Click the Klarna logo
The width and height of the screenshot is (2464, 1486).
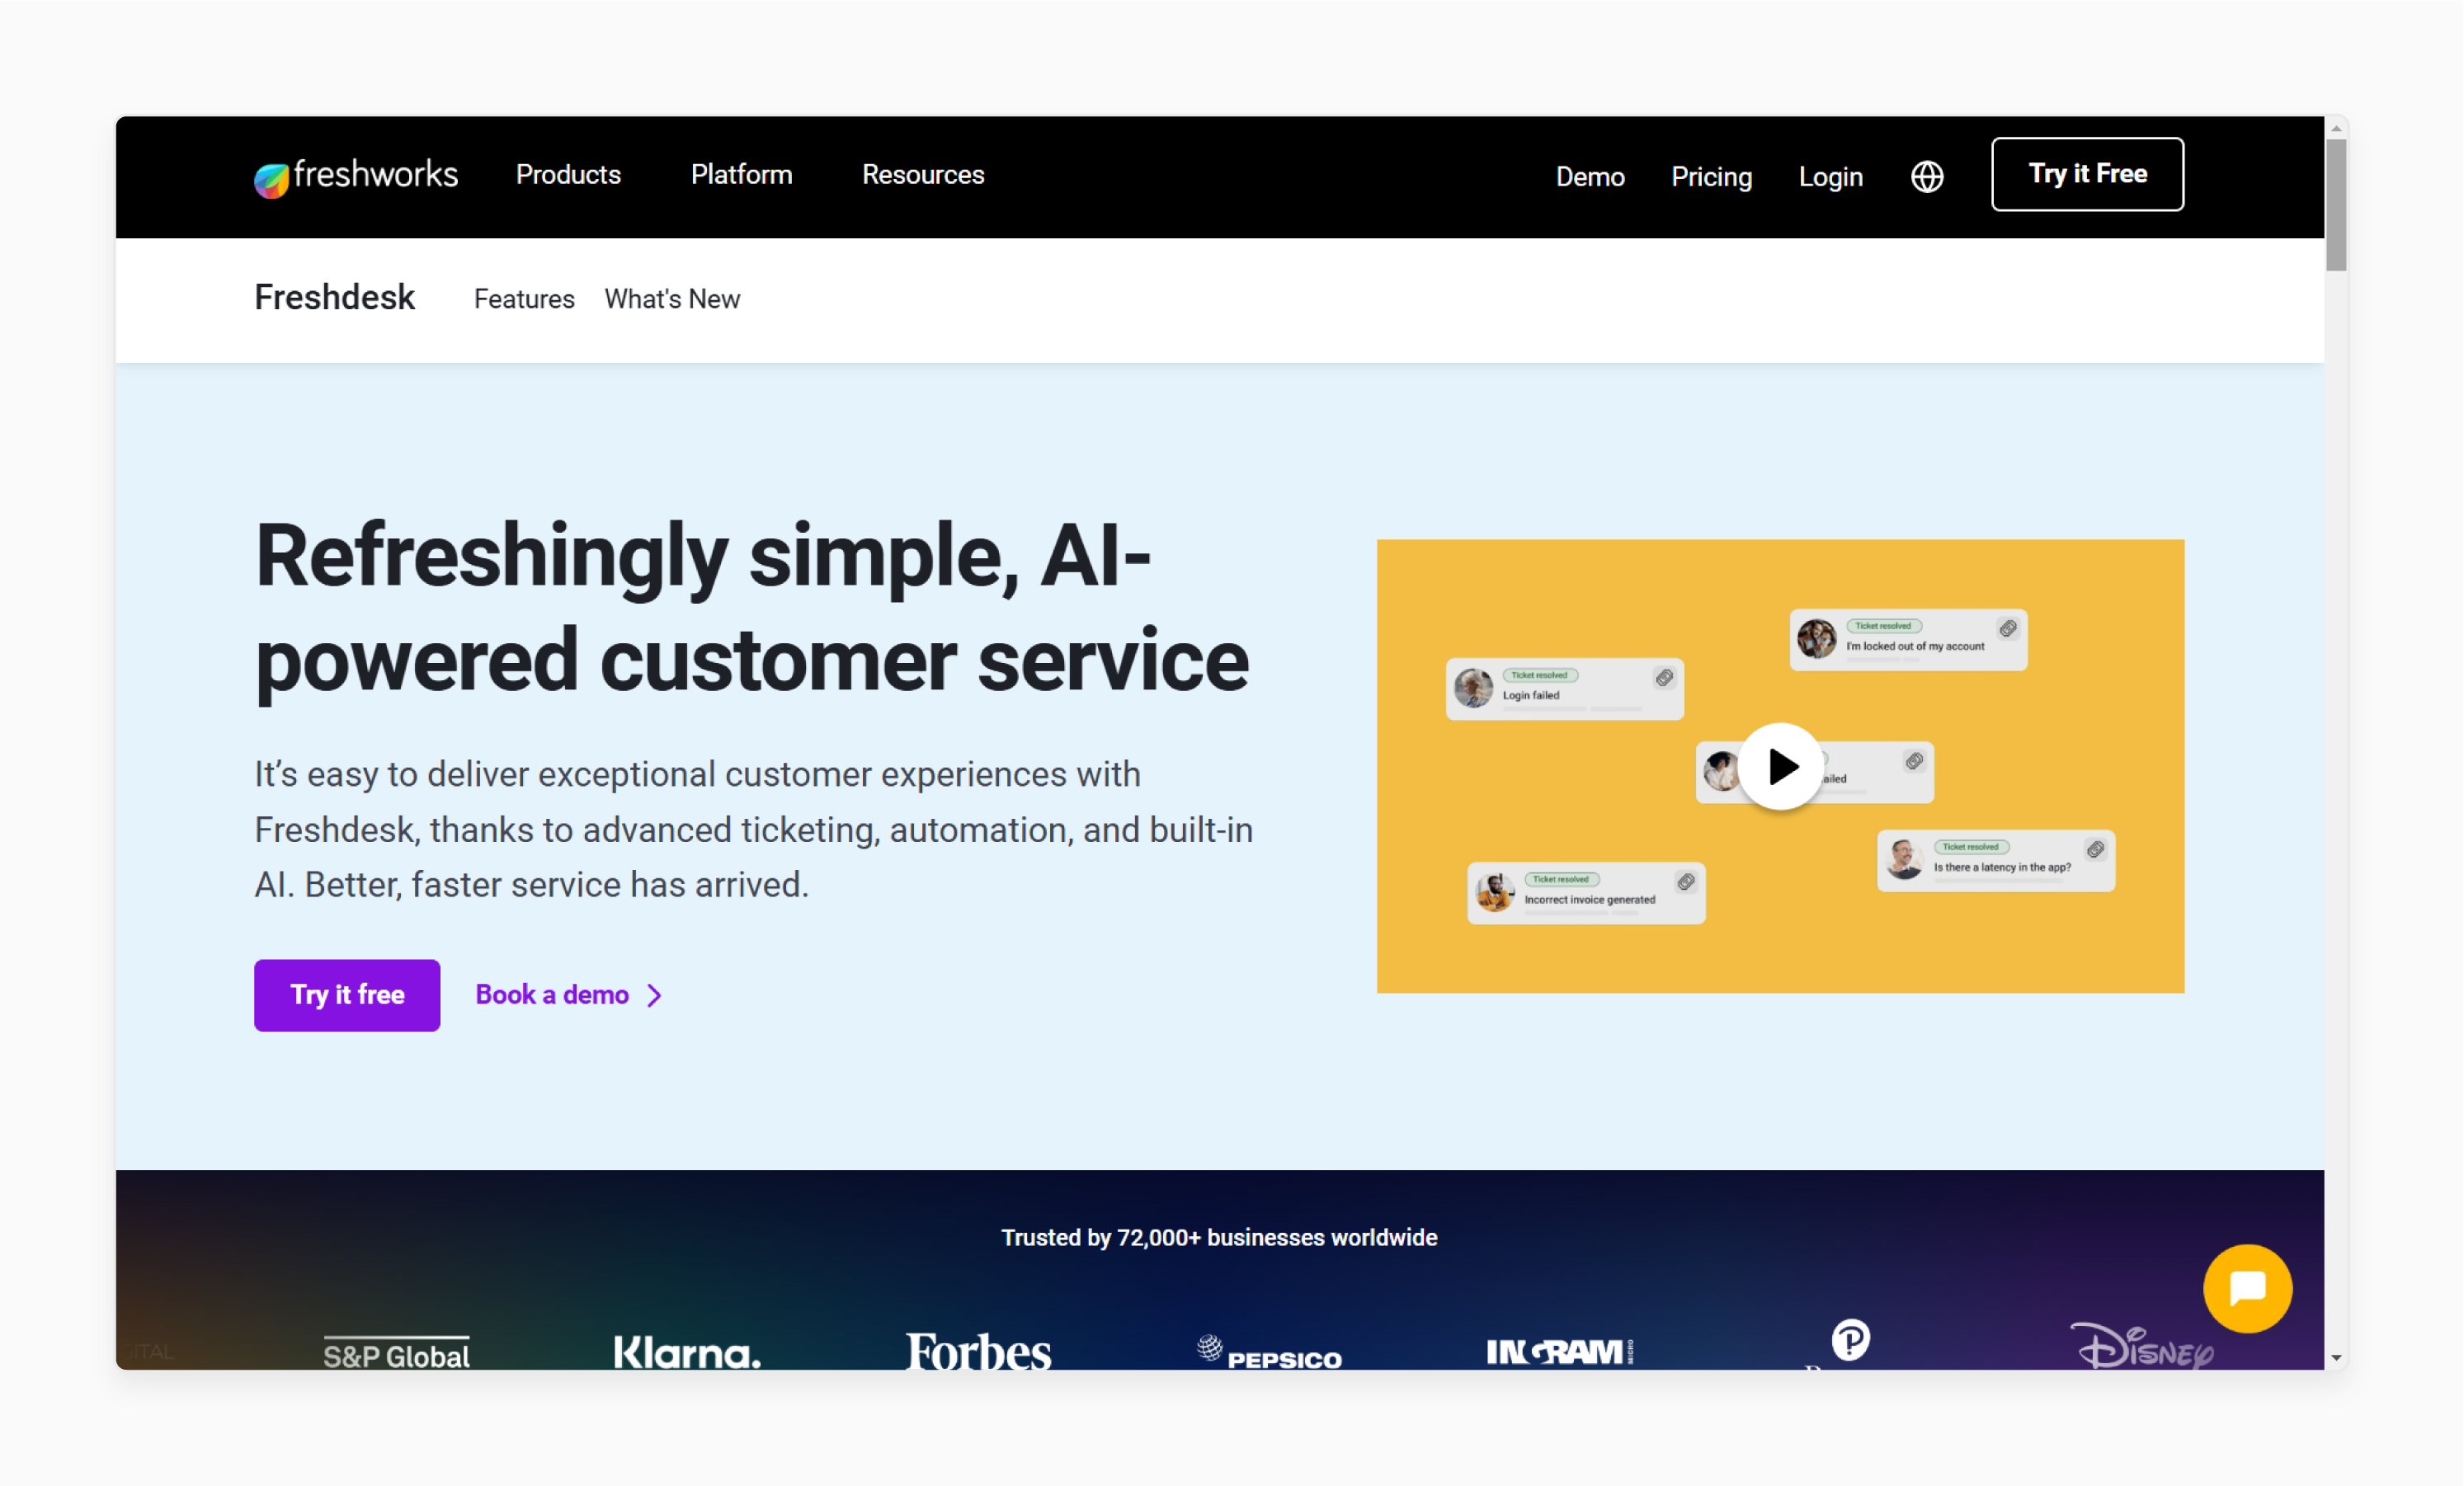tap(687, 1352)
